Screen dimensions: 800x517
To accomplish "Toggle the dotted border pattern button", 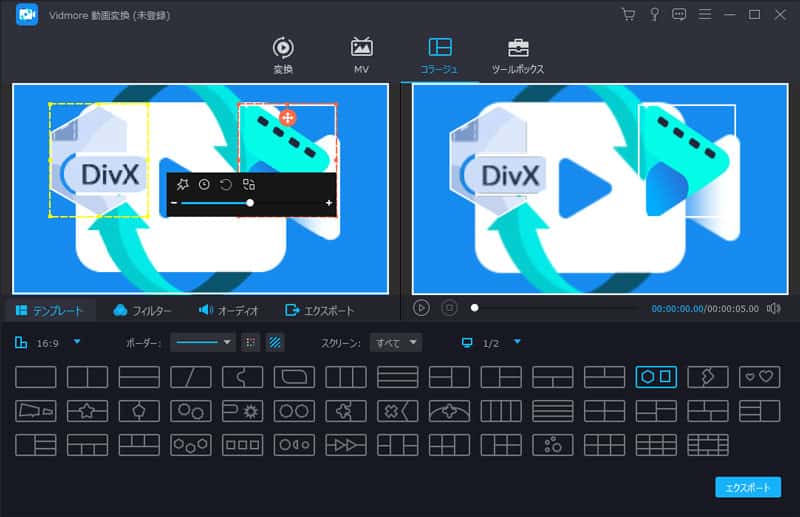I will pos(251,342).
